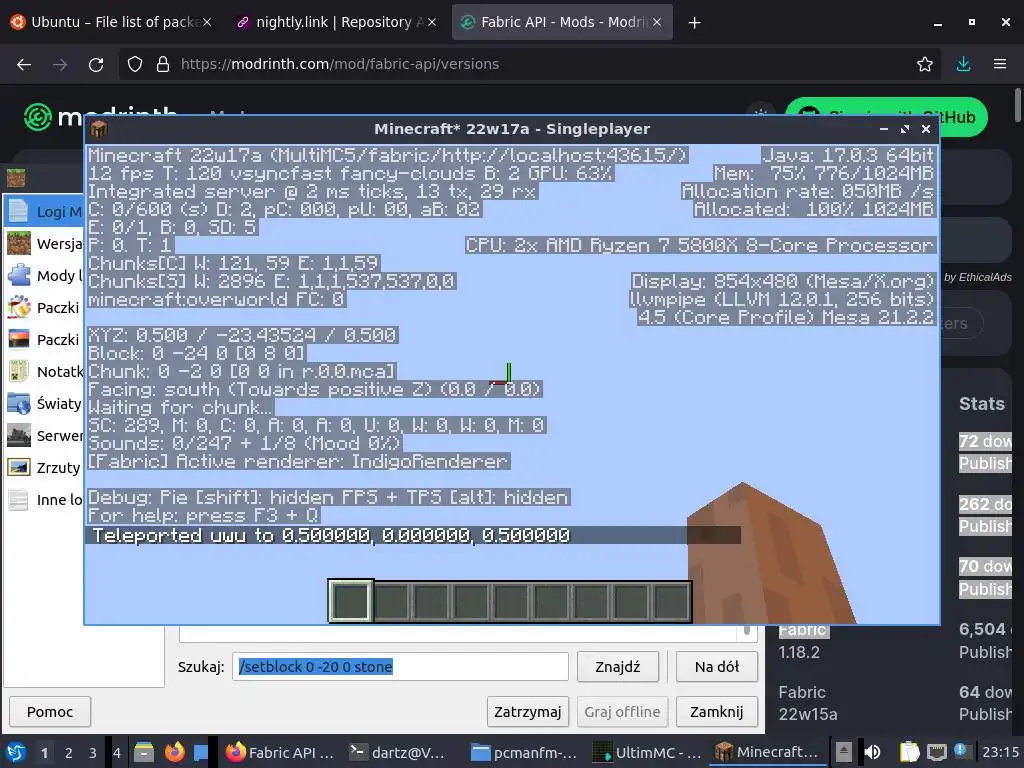Click the Zamknij close button
Screen dimensions: 1024x768
pos(716,712)
